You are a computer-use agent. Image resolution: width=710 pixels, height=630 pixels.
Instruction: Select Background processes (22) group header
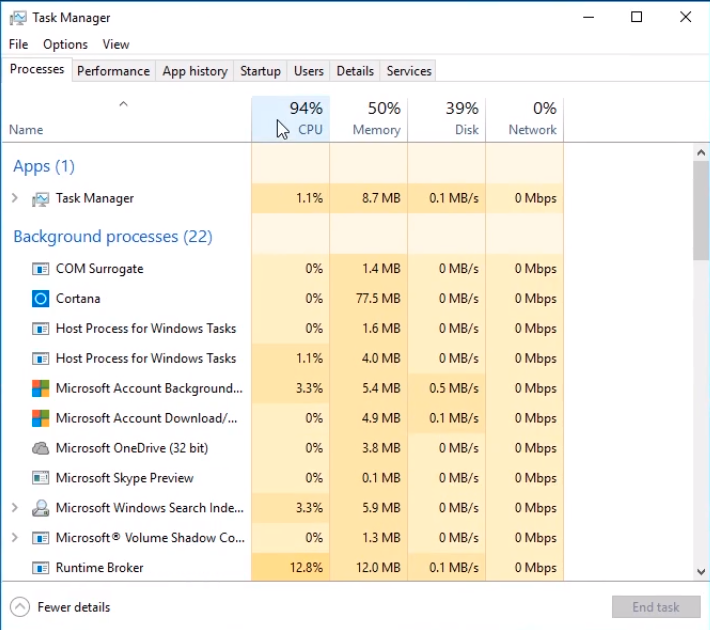113,237
